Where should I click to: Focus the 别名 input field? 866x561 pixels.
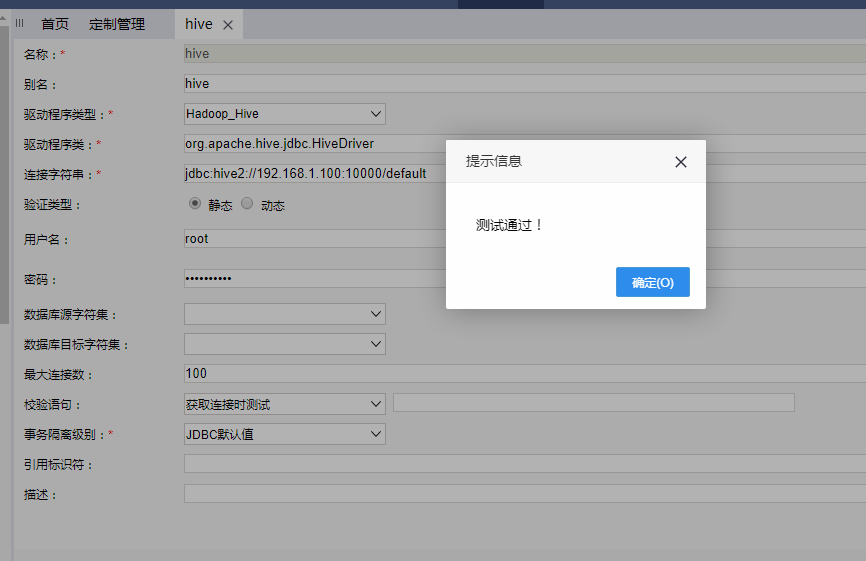(x=525, y=83)
